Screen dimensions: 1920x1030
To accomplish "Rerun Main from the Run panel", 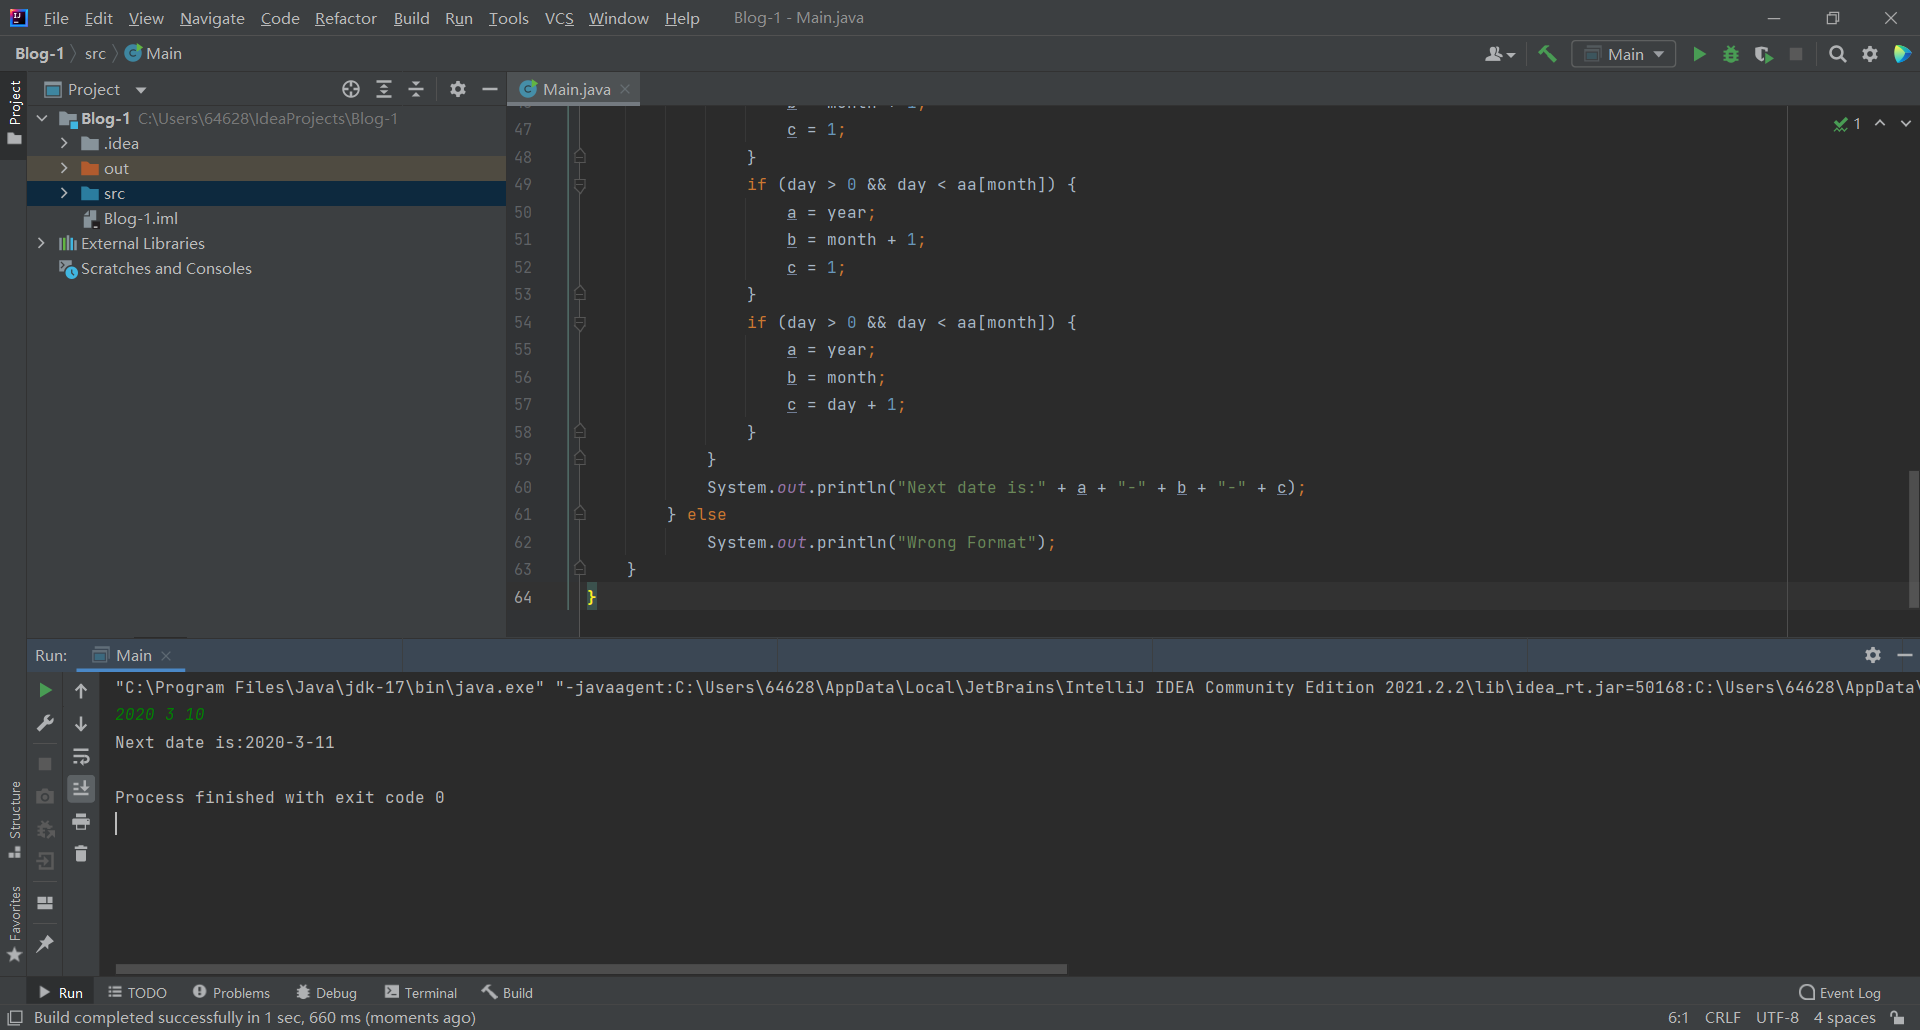I will coord(45,690).
